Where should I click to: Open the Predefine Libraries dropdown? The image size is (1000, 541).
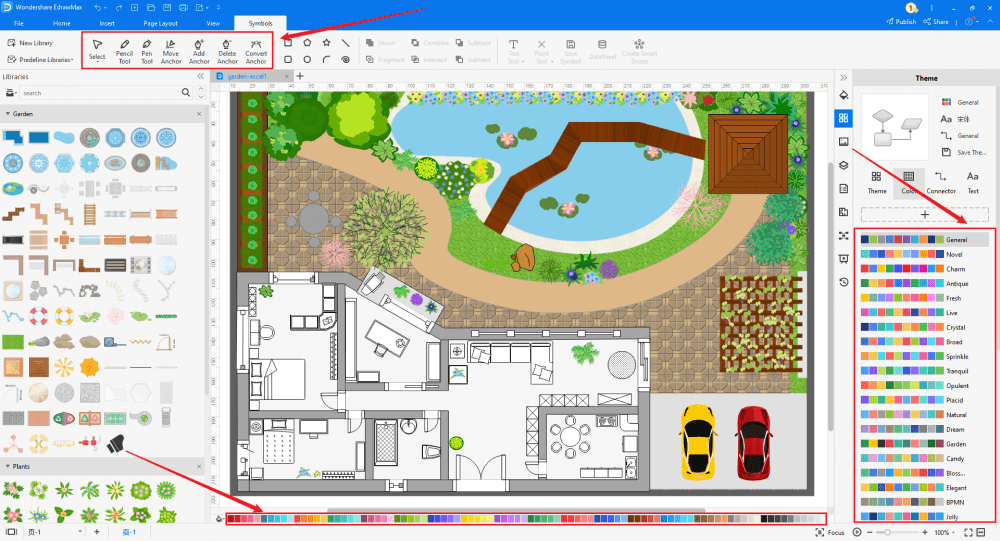(x=72, y=60)
